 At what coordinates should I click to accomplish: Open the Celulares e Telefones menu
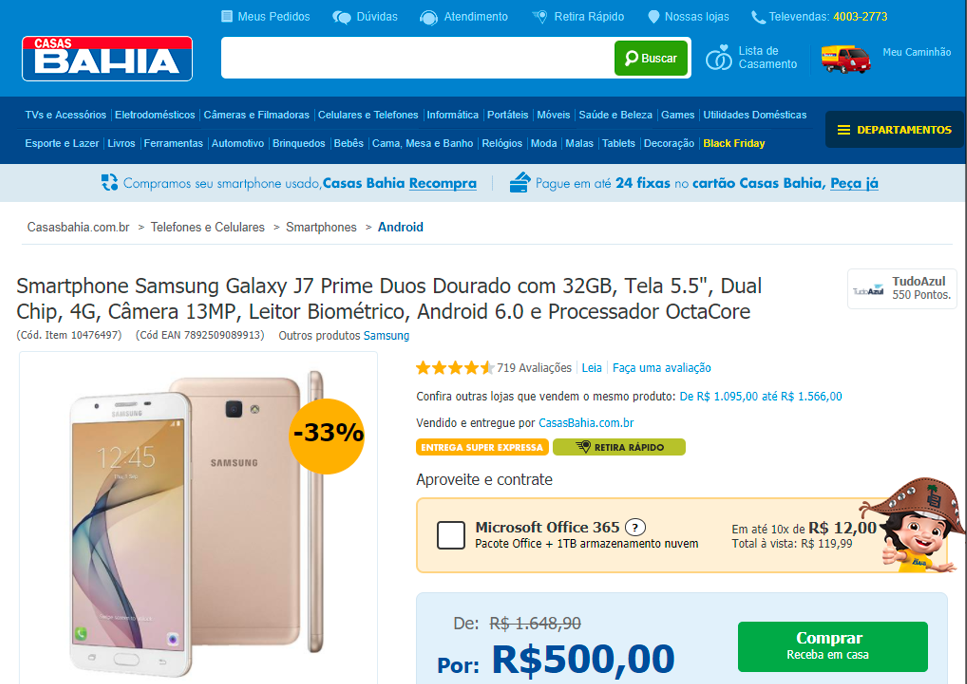pos(368,115)
